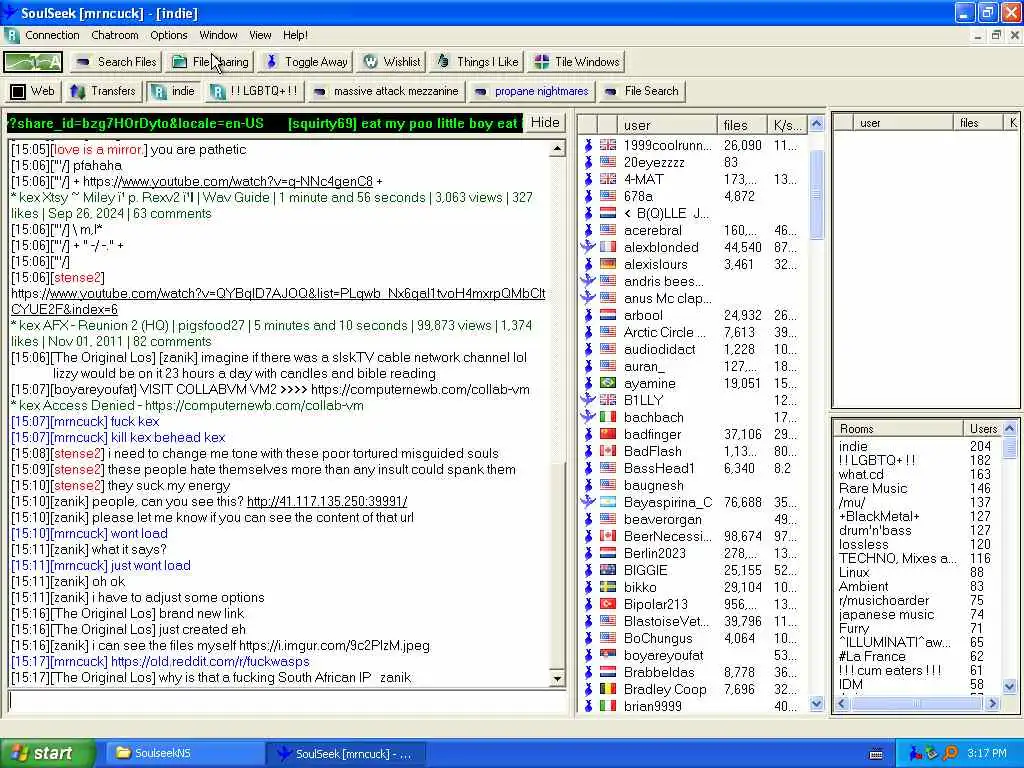Click the Argentina flag beside Bayaspirina_C
Viewport: 1024px width, 768px height.
608,502
